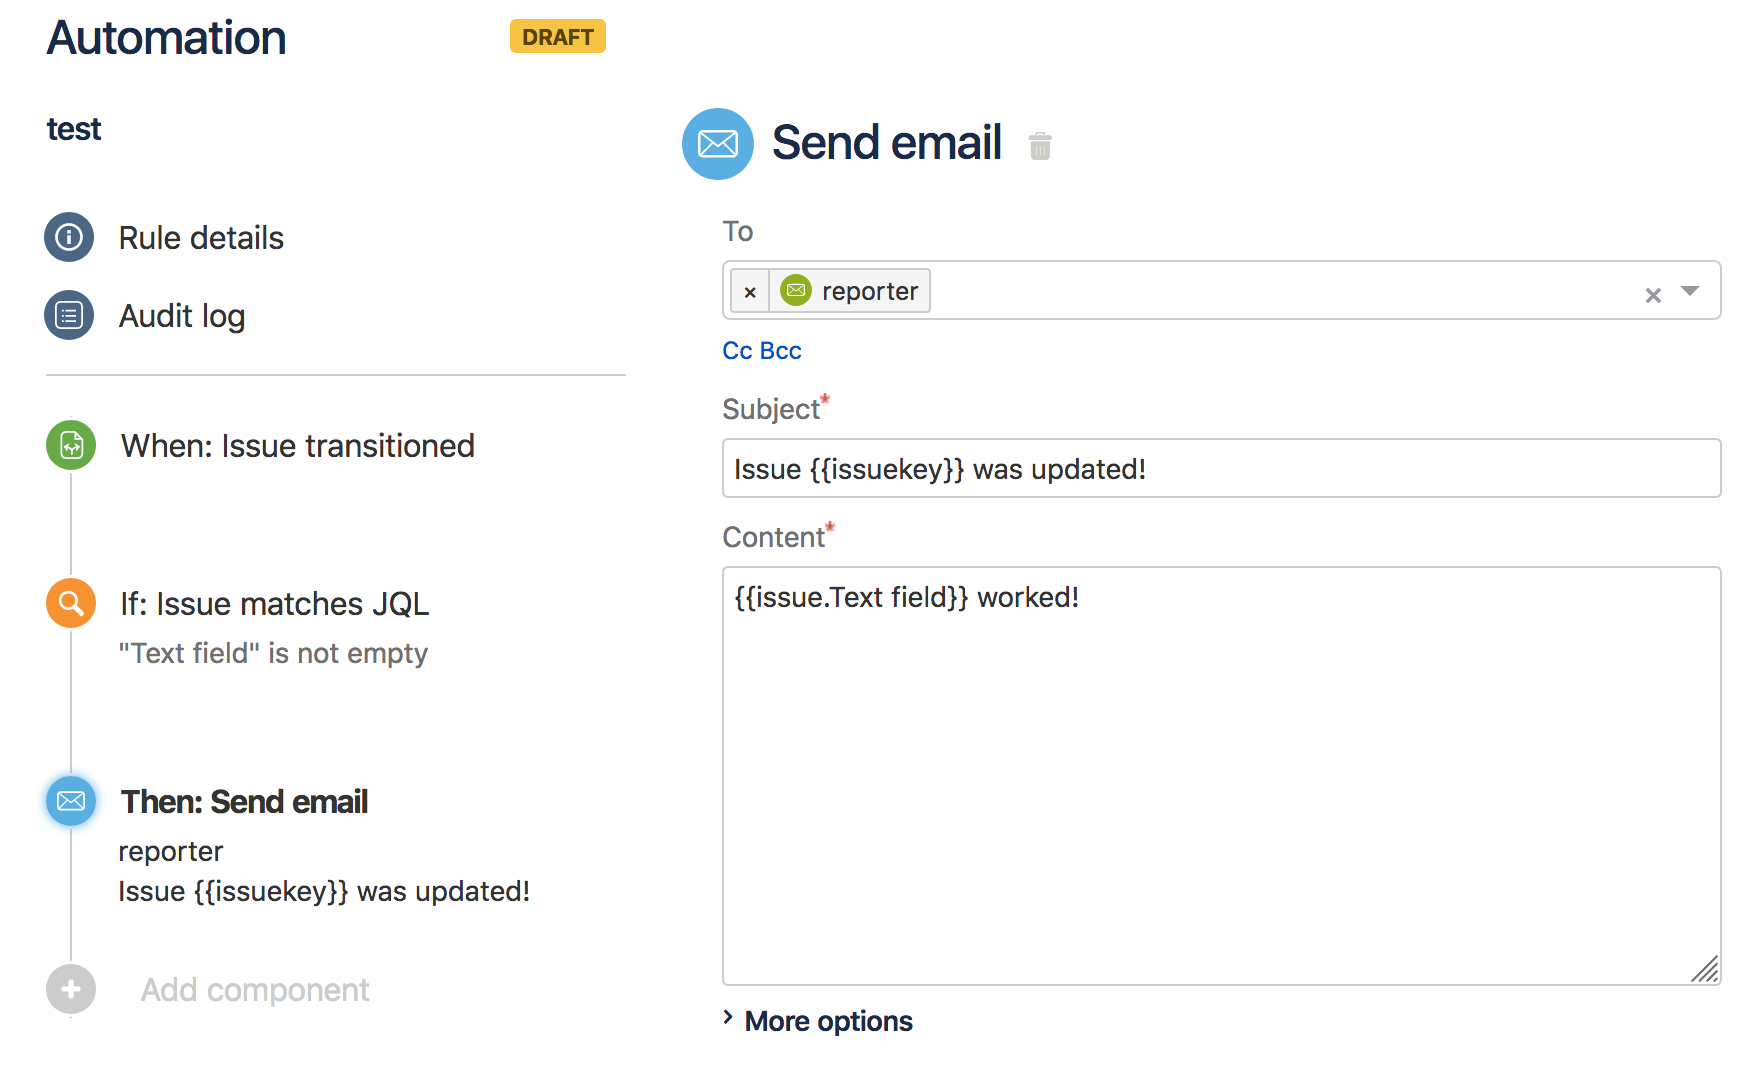Click the Rule details info icon
This screenshot has width=1758, height=1070.
(69, 237)
